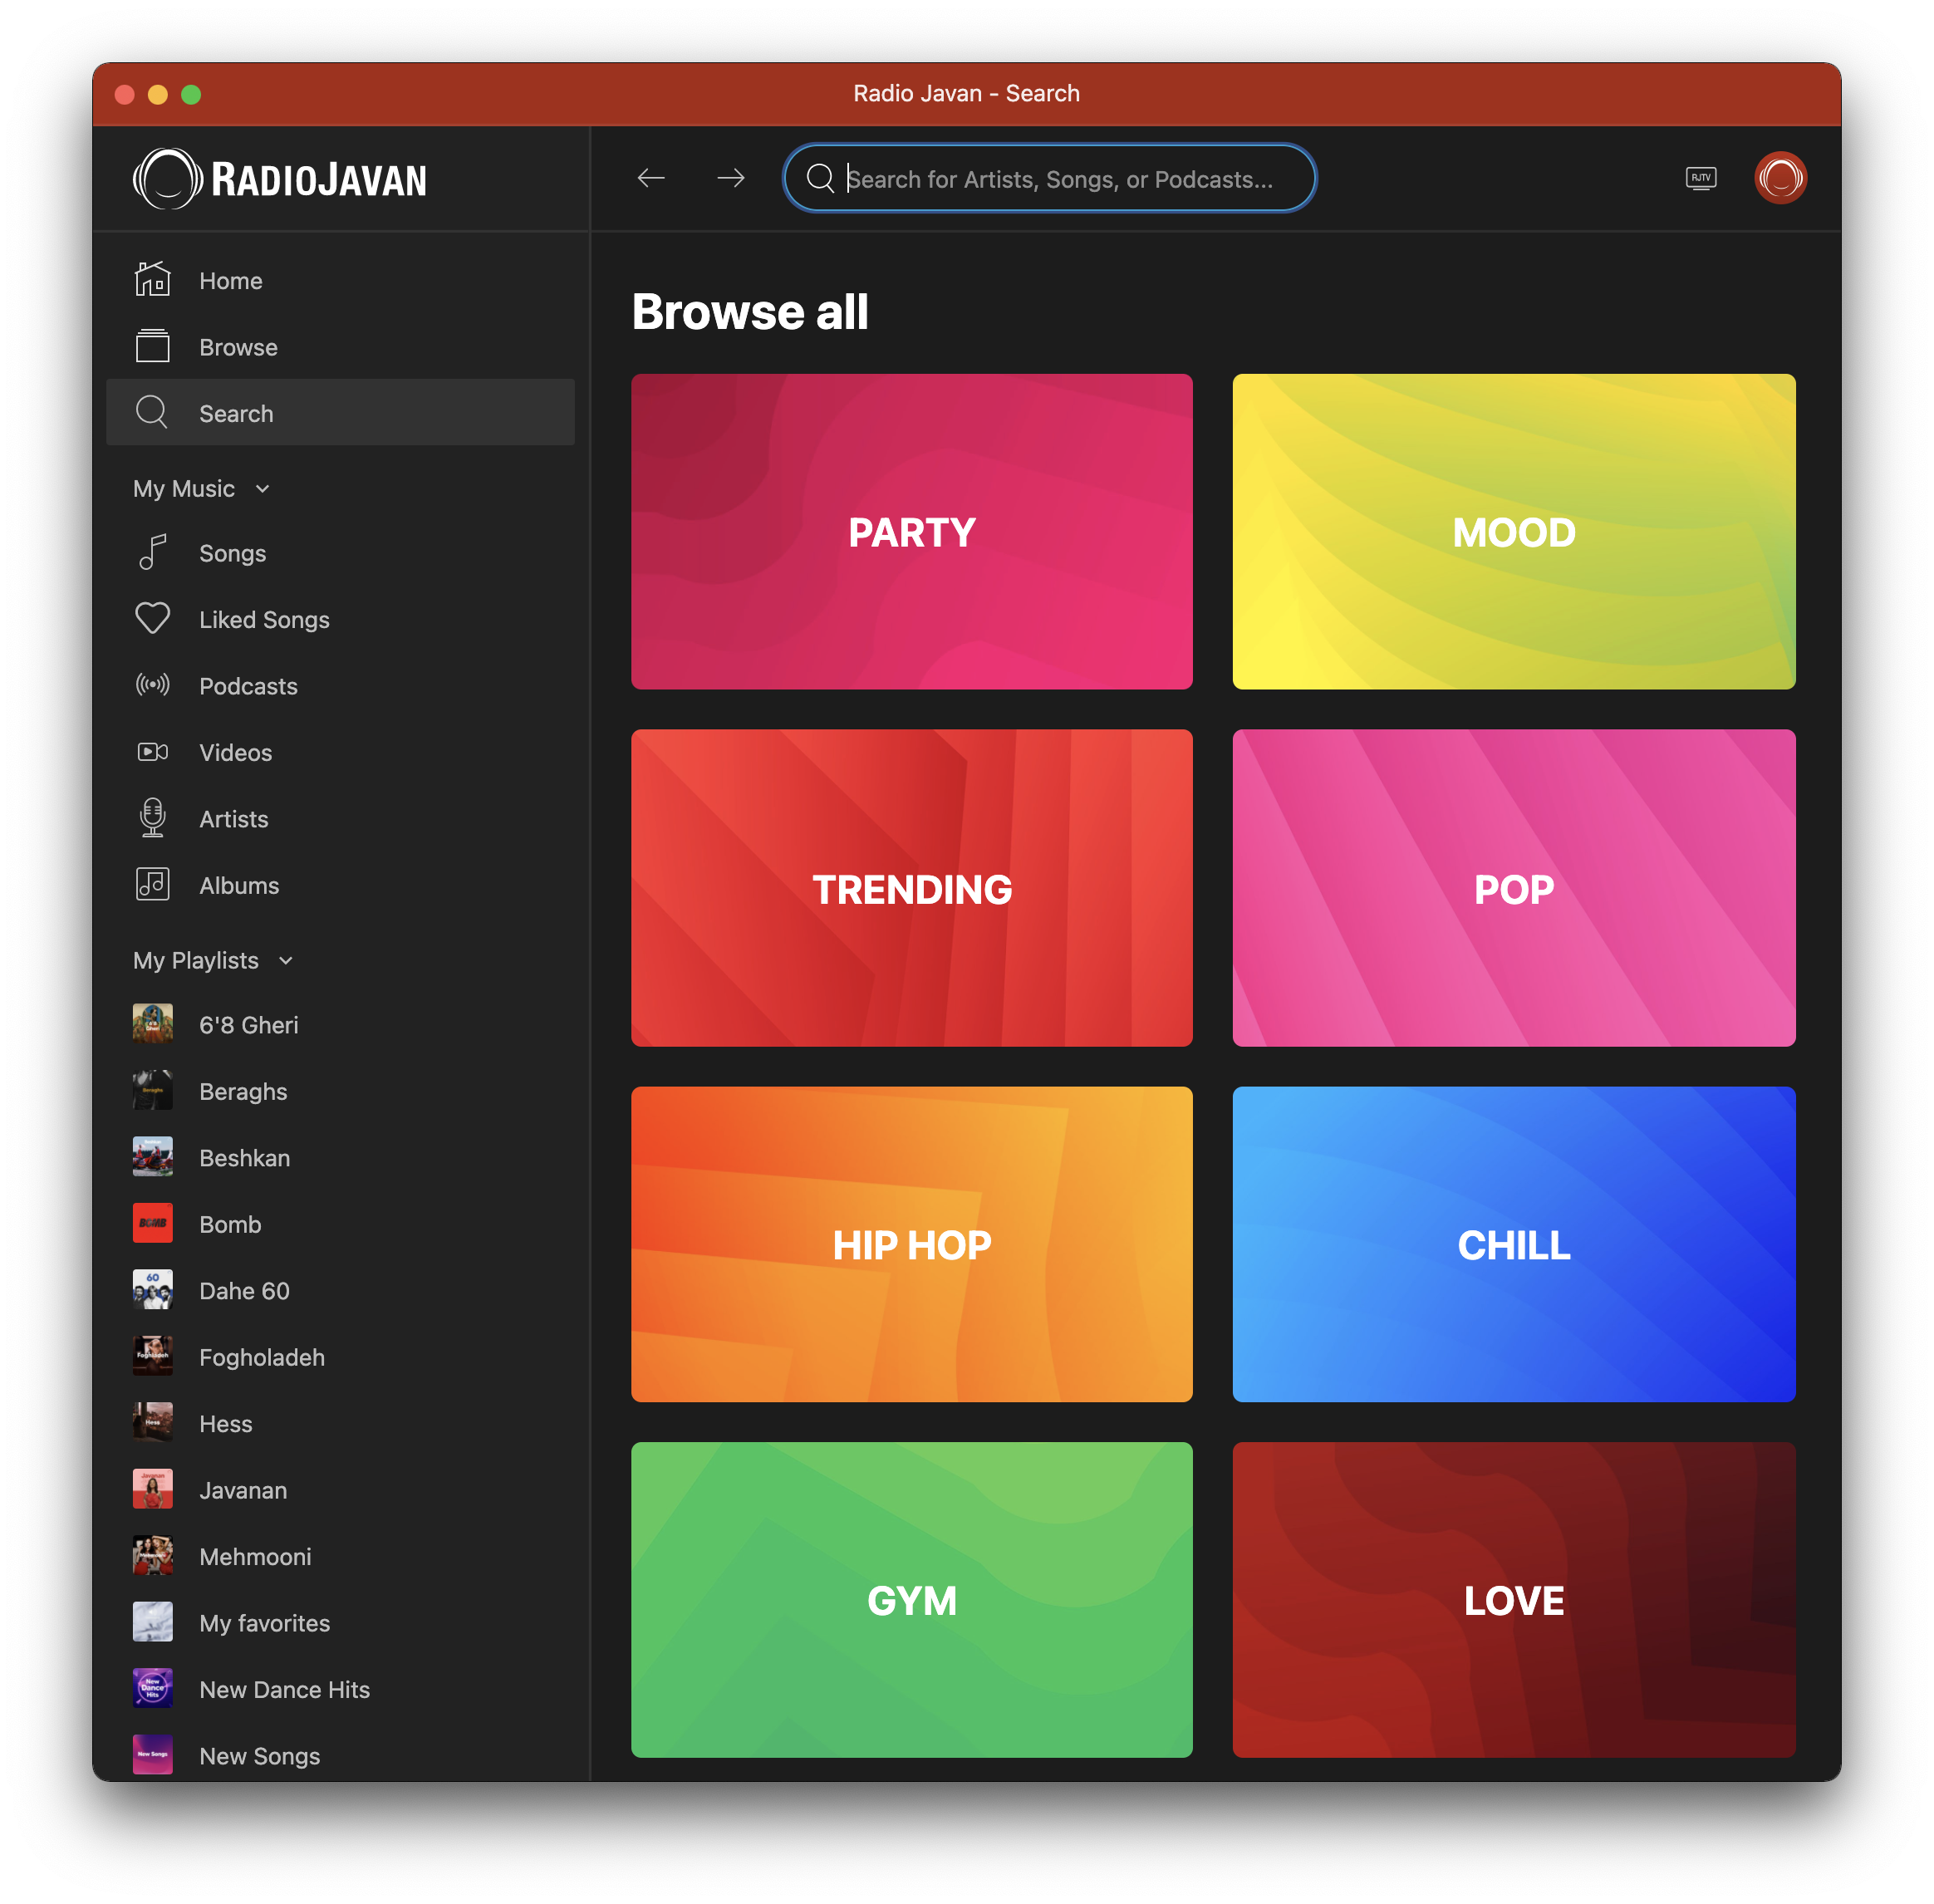The height and width of the screenshot is (1904, 1934).
Task: Open the GYM category card
Action: [912, 1600]
